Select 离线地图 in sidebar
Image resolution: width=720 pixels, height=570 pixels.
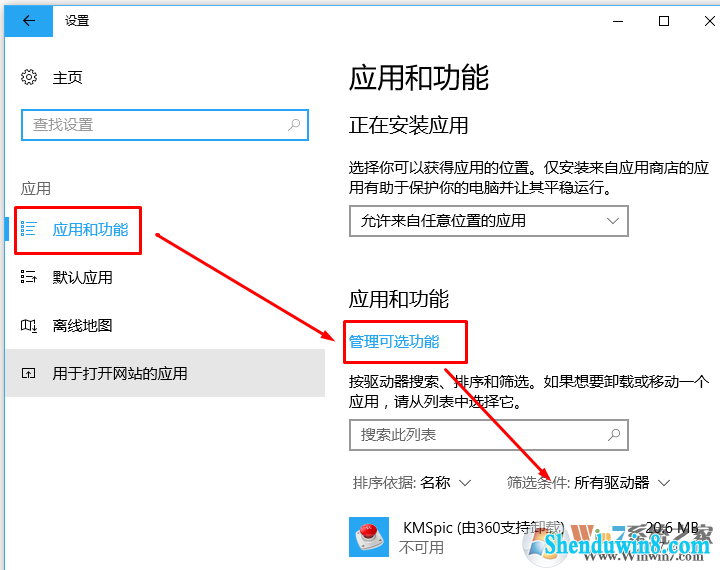pos(83,326)
